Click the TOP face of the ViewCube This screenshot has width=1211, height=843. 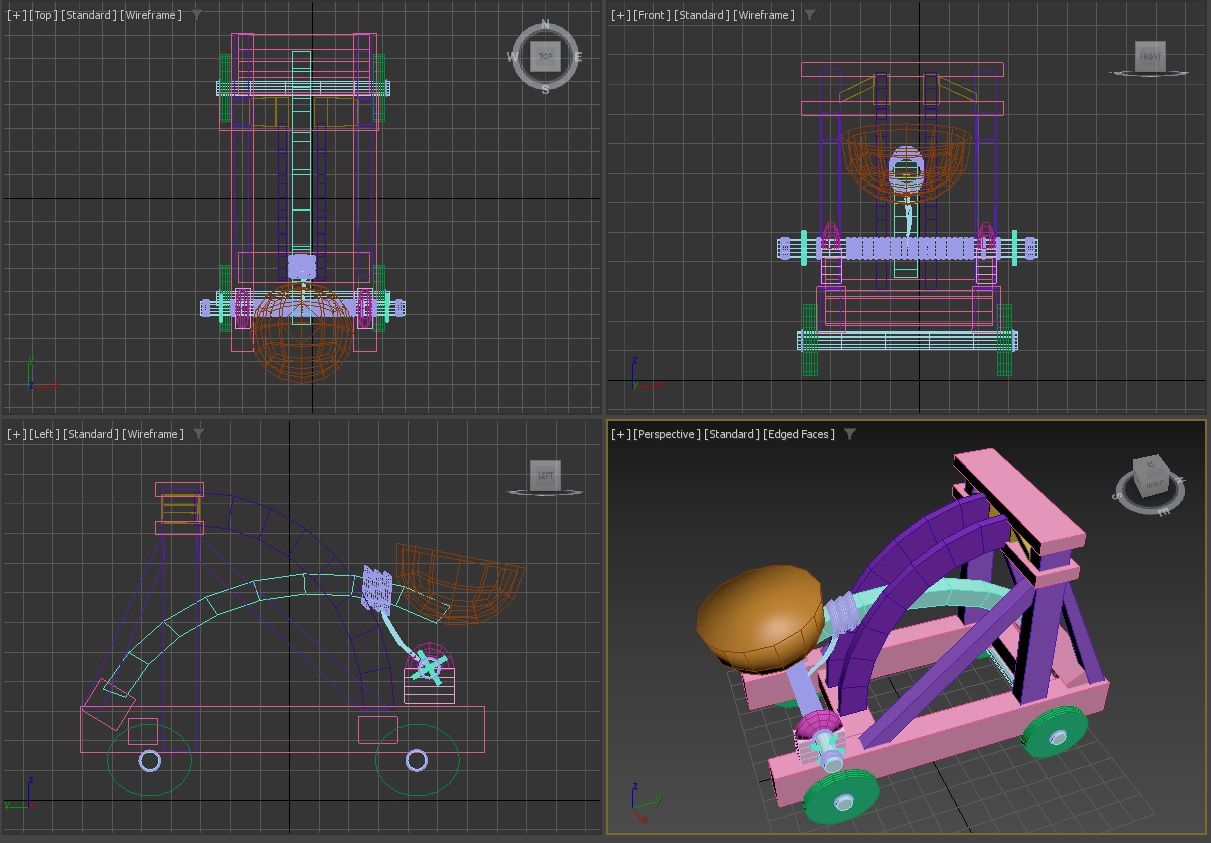point(545,56)
